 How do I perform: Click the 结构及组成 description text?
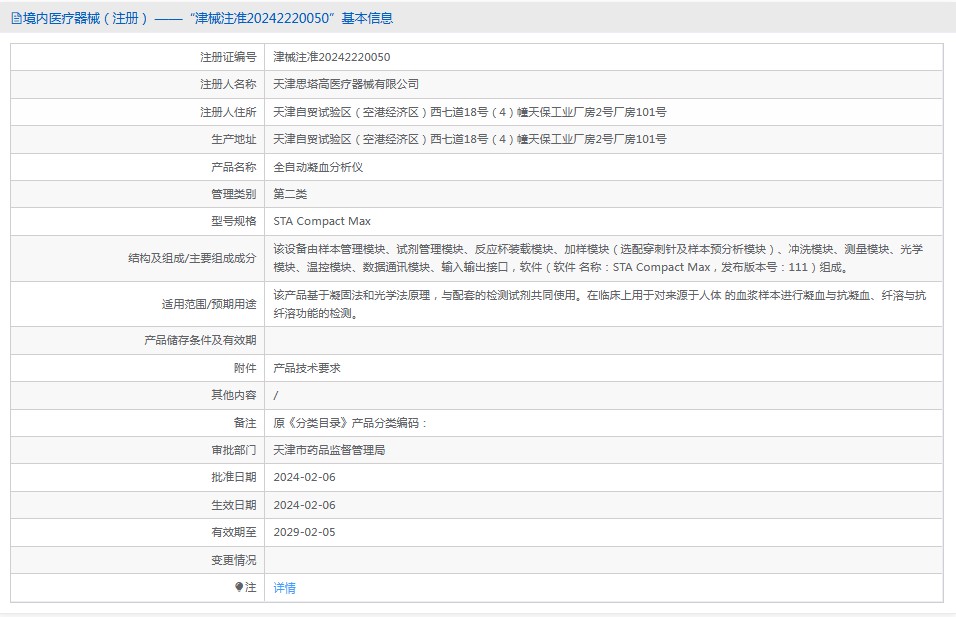pos(598,259)
